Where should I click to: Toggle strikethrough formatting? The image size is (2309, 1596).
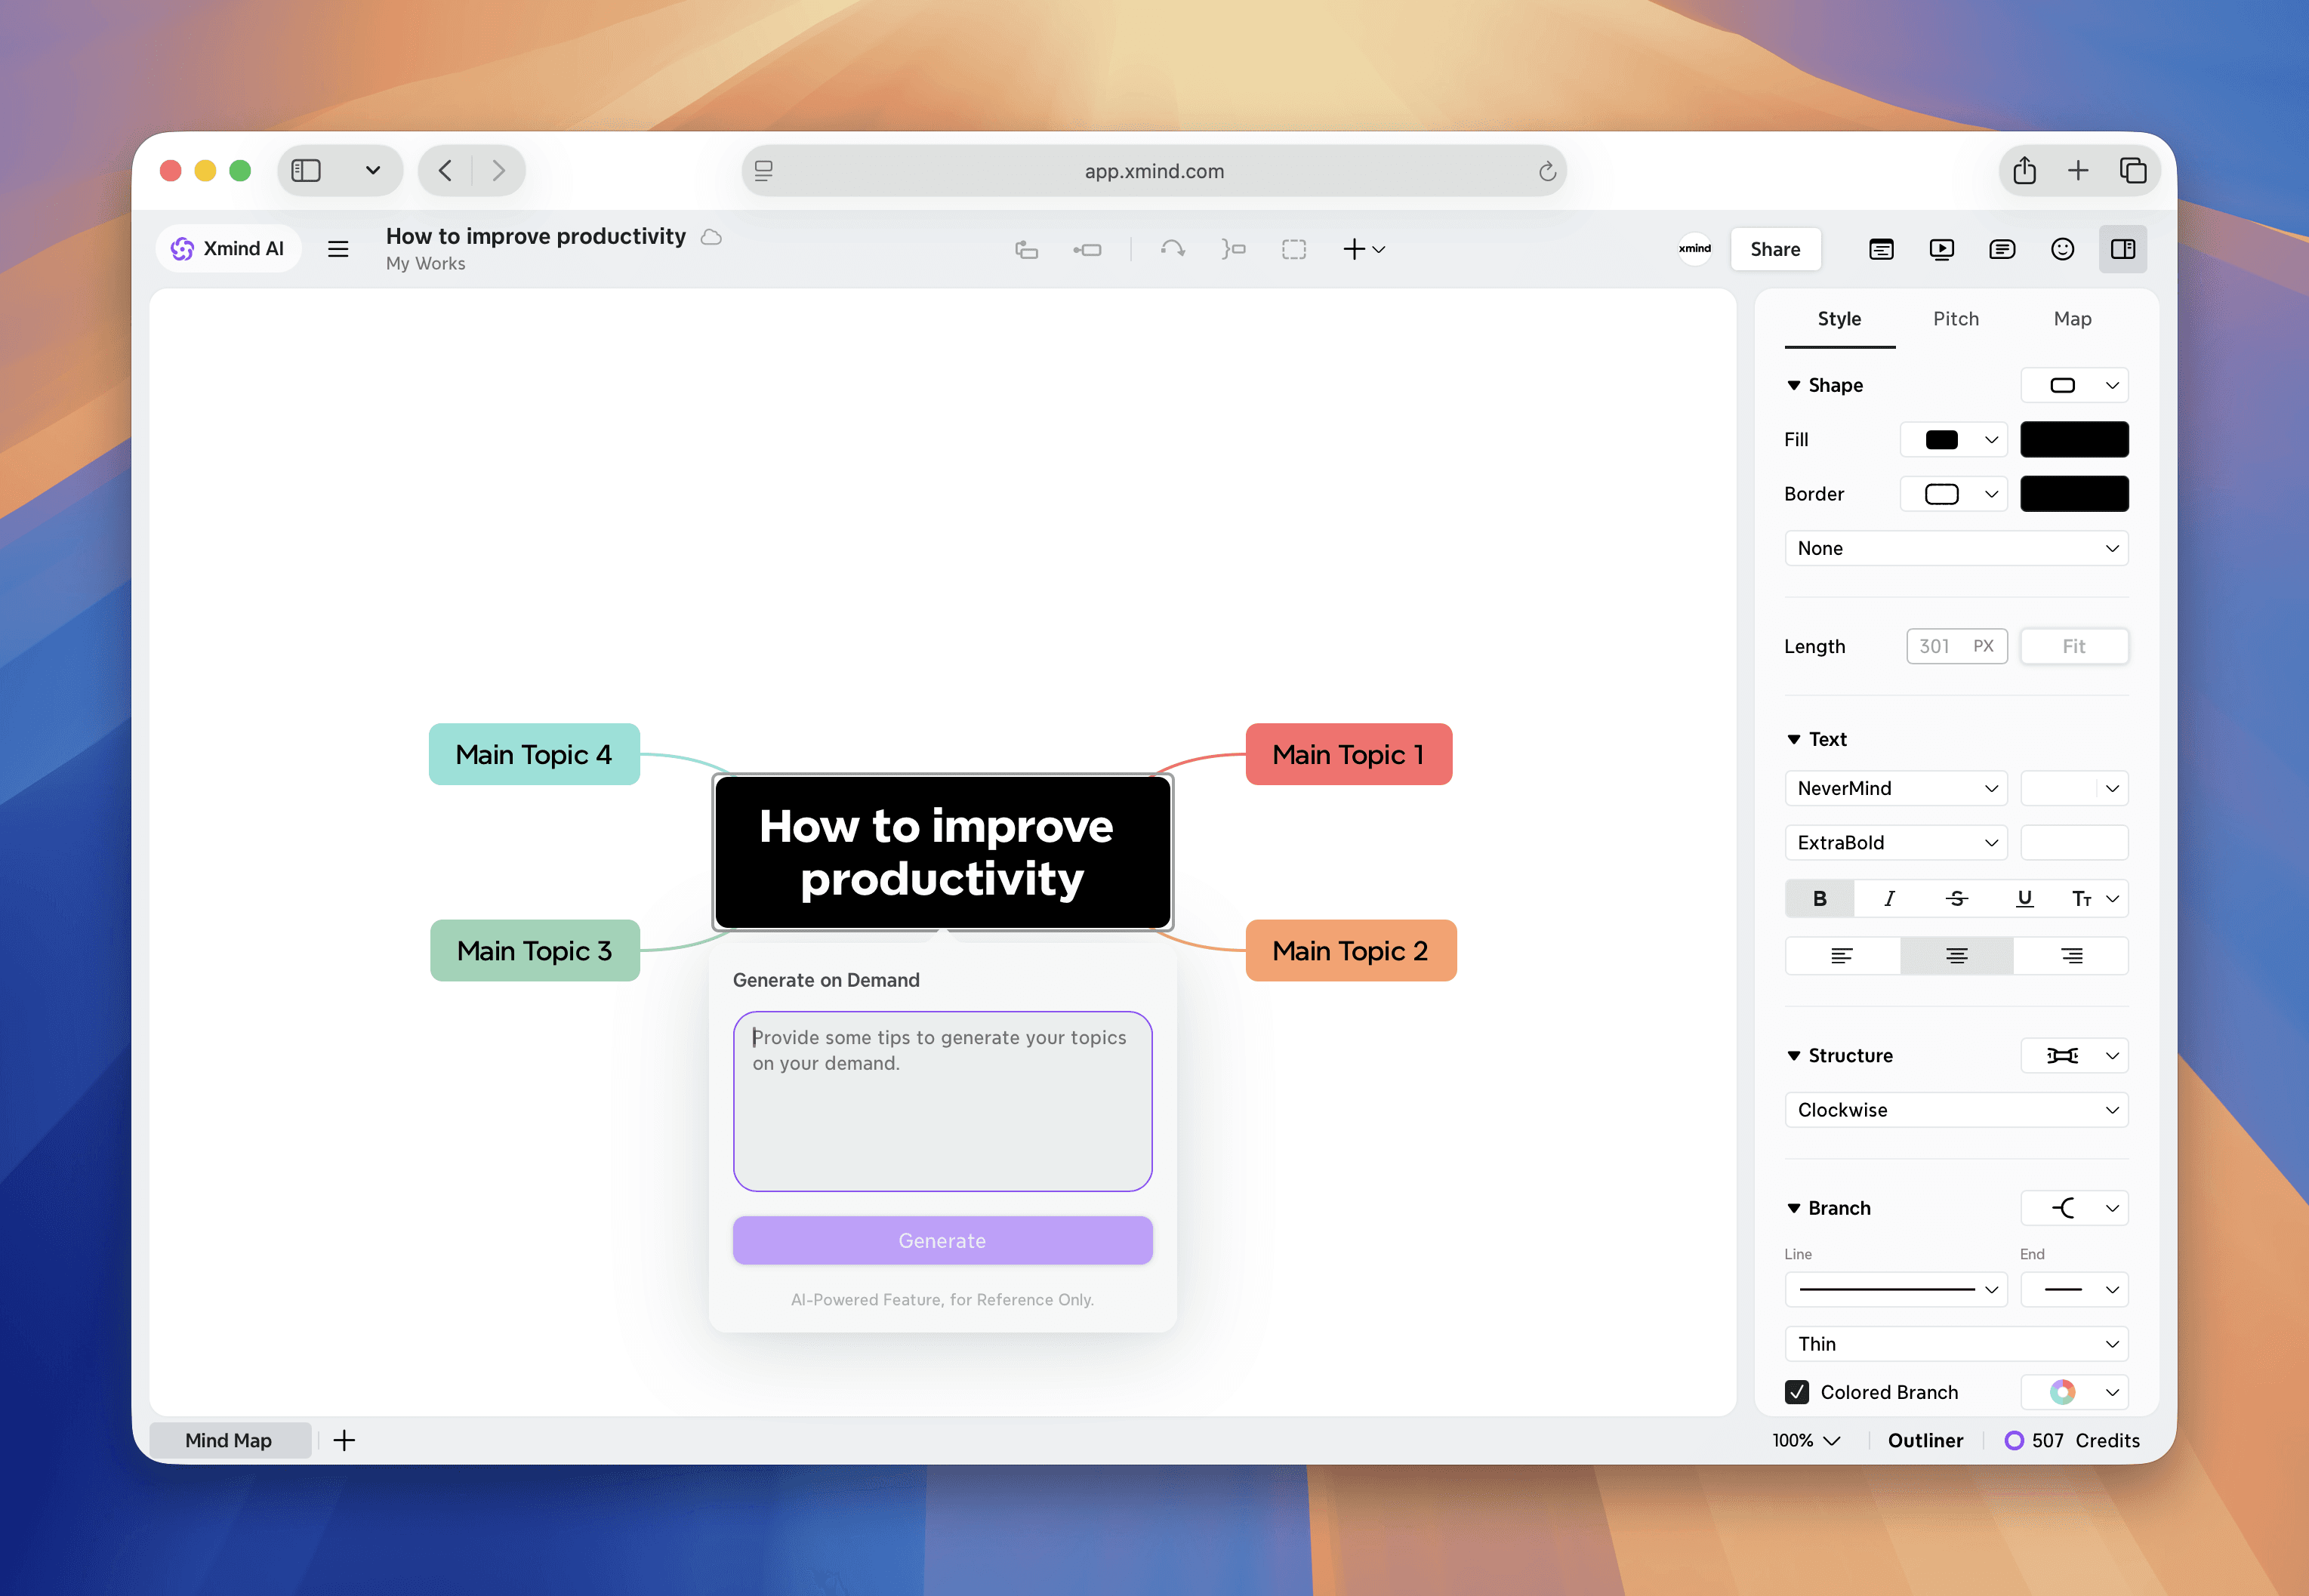[1956, 899]
